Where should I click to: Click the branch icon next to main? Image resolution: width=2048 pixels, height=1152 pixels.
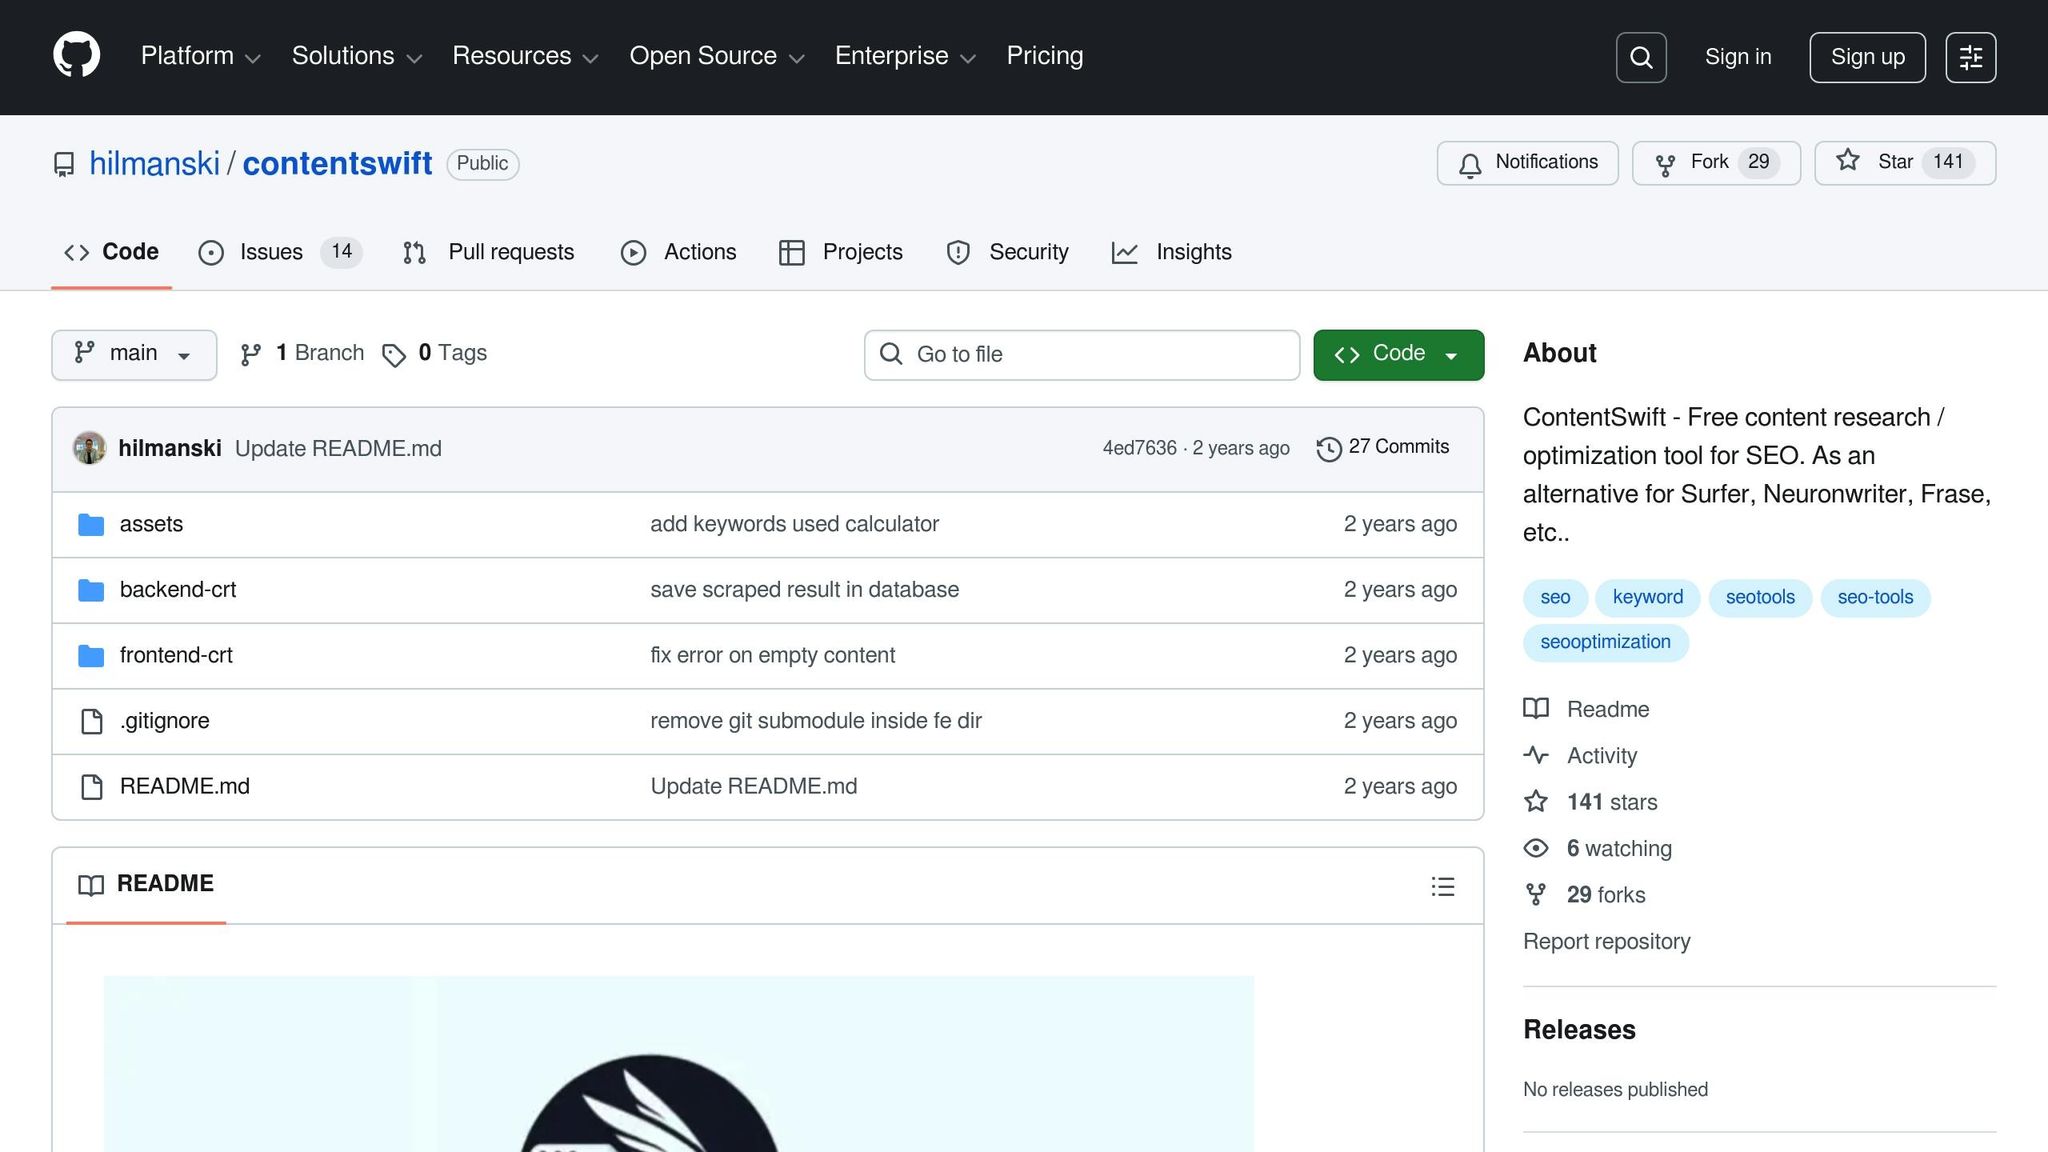(x=249, y=353)
